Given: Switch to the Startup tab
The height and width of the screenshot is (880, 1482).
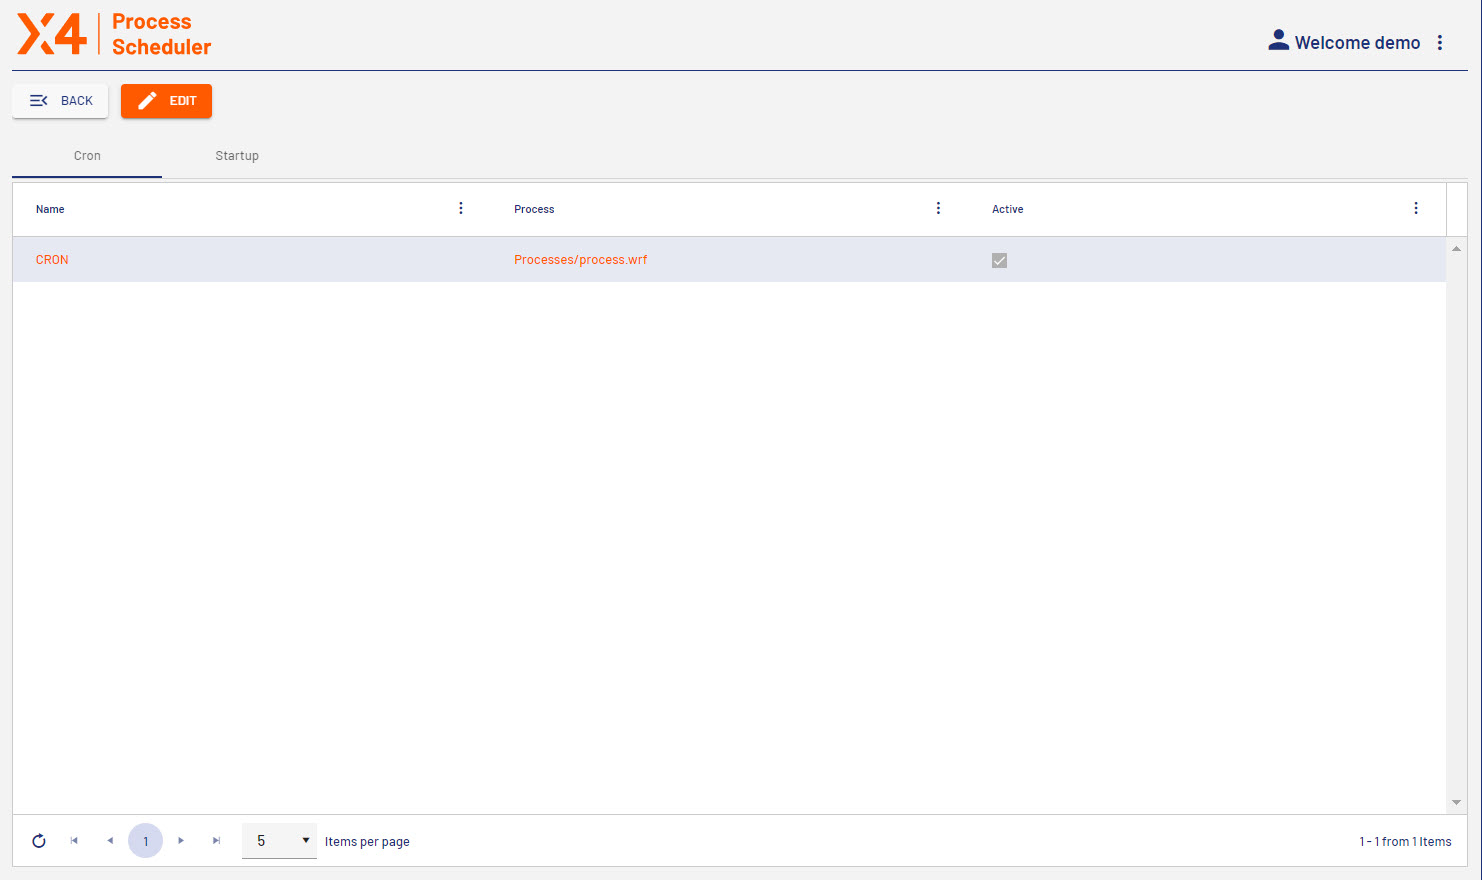Looking at the screenshot, I should (237, 156).
